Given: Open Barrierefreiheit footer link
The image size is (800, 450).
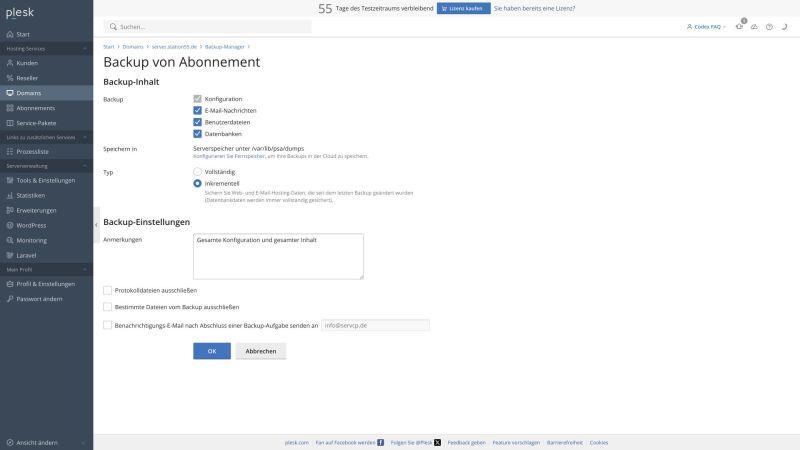Looking at the screenshot, I should tap(564, 442).
